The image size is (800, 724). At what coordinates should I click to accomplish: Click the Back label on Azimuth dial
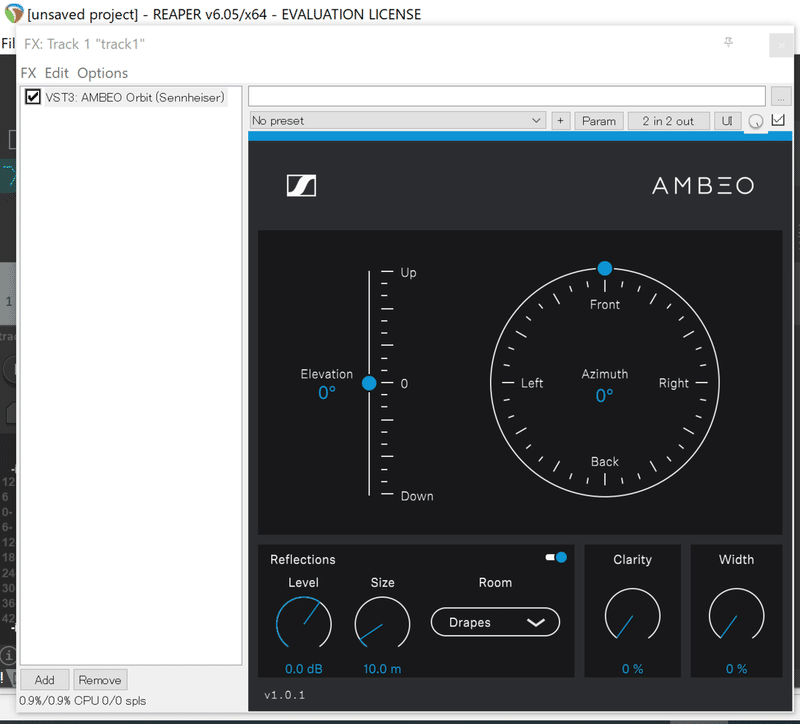605,462
